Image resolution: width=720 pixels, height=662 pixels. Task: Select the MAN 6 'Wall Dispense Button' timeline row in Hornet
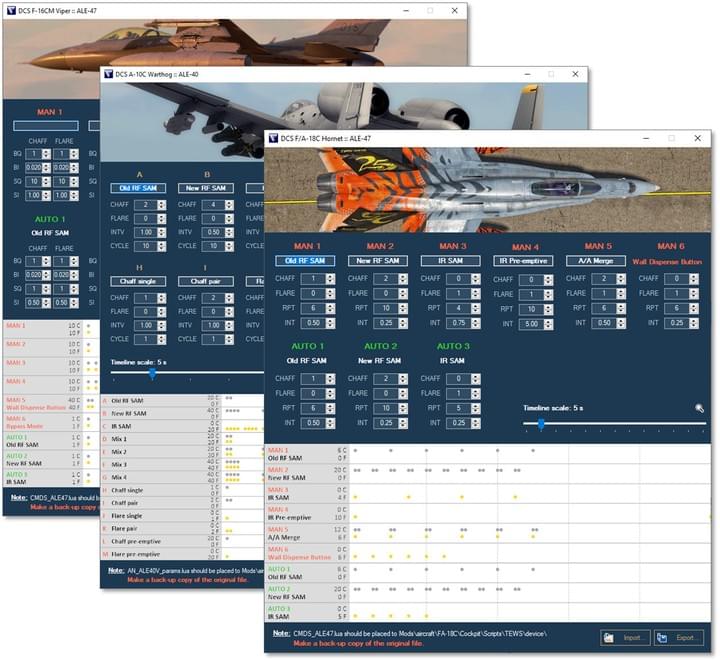pos(488,553)
